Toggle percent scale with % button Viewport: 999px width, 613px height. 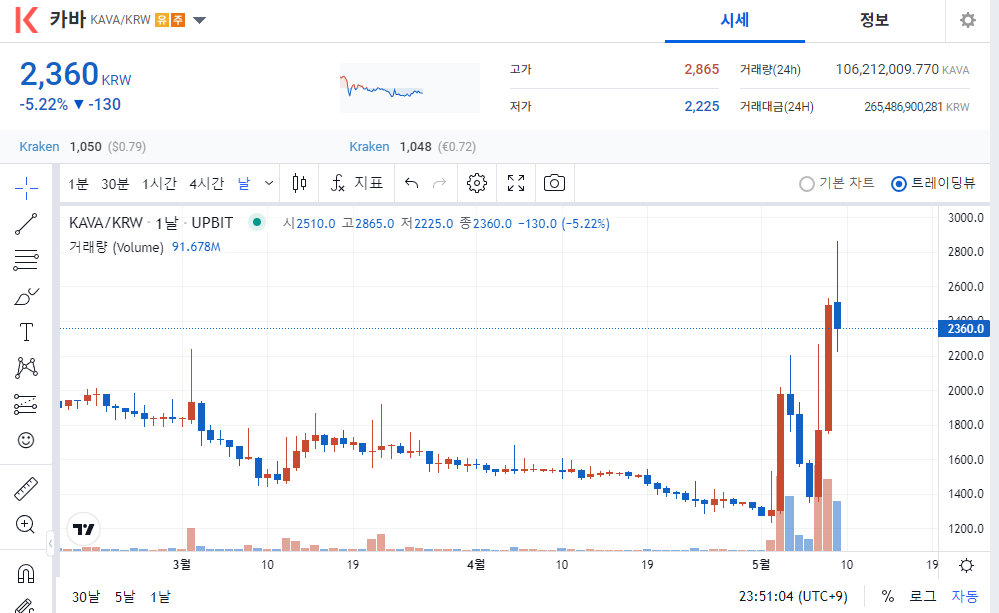click(888, 596)
